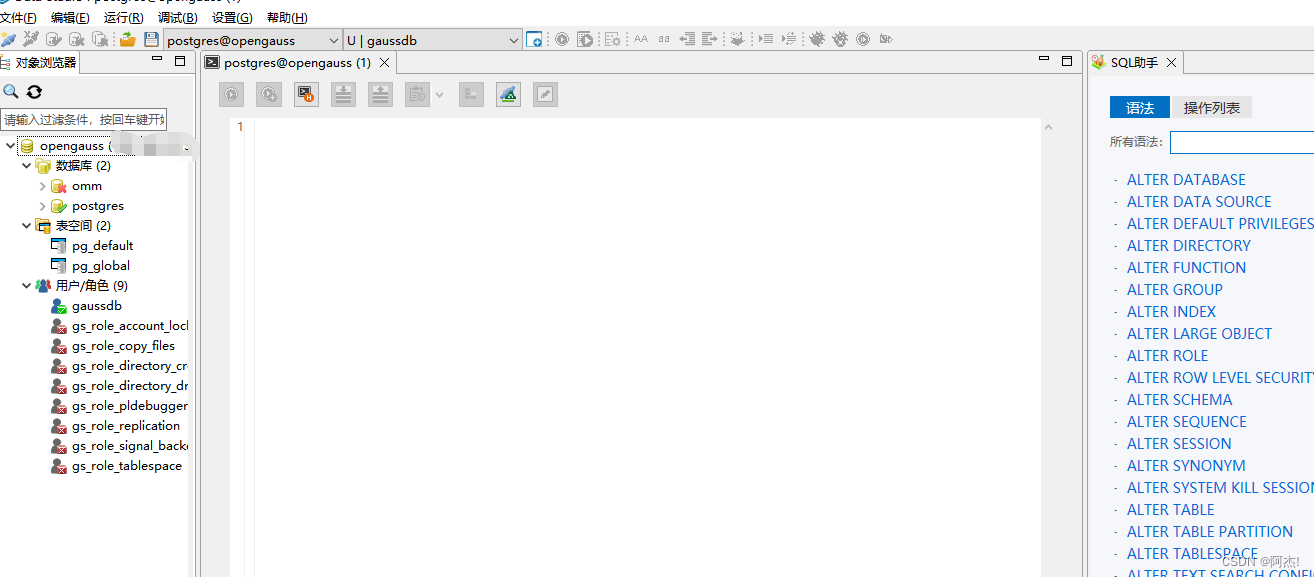
Task: Open the 文件(F) menu
Action: tap(19, 18)
